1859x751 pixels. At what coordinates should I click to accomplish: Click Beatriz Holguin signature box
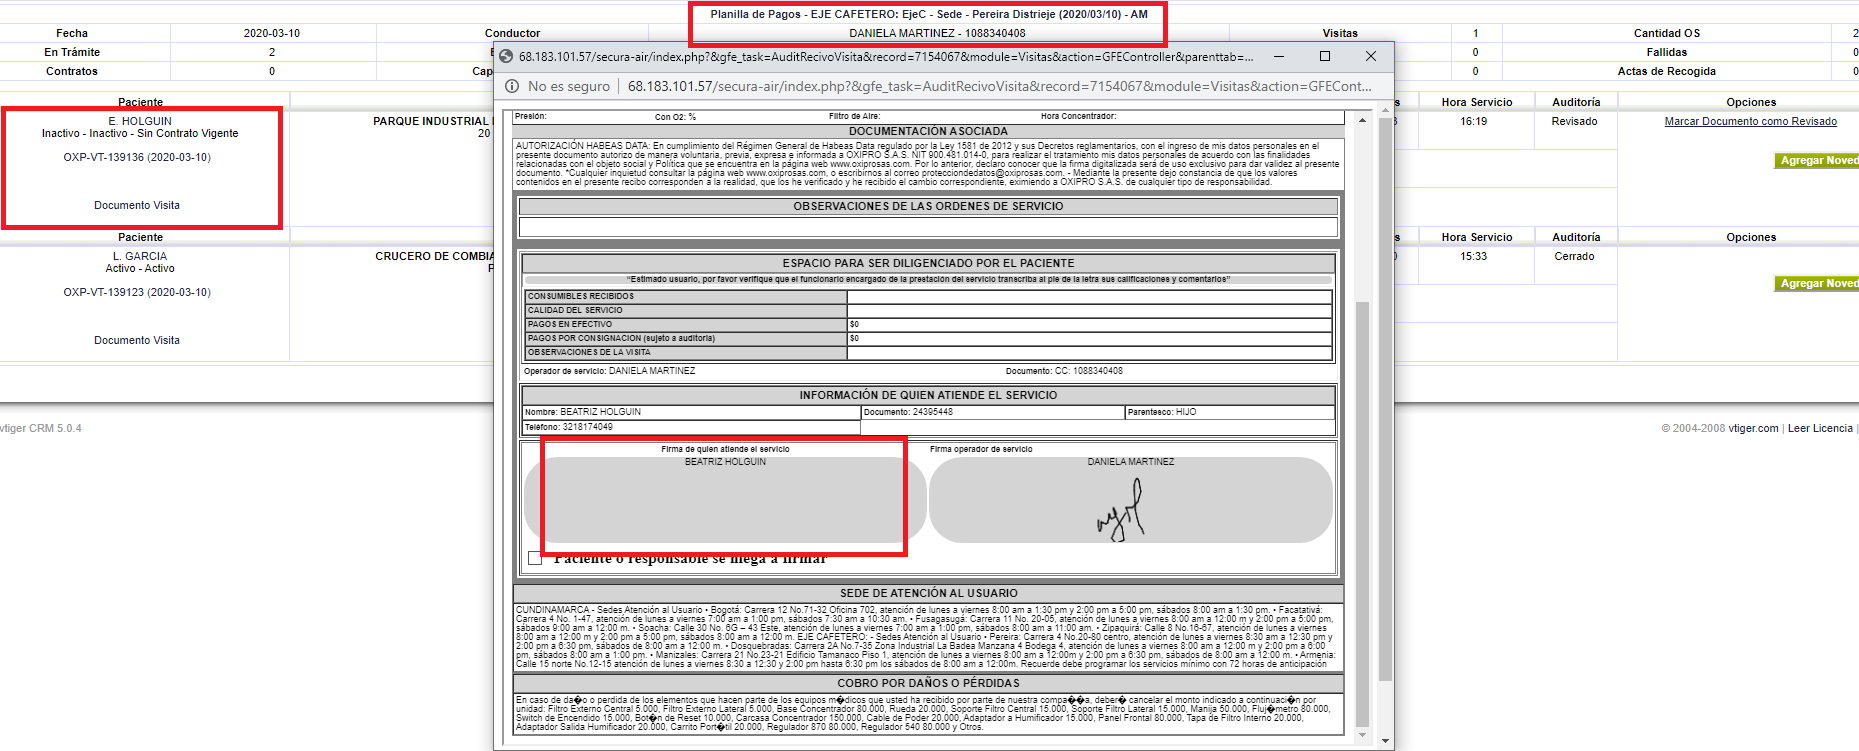pos(725,500)
